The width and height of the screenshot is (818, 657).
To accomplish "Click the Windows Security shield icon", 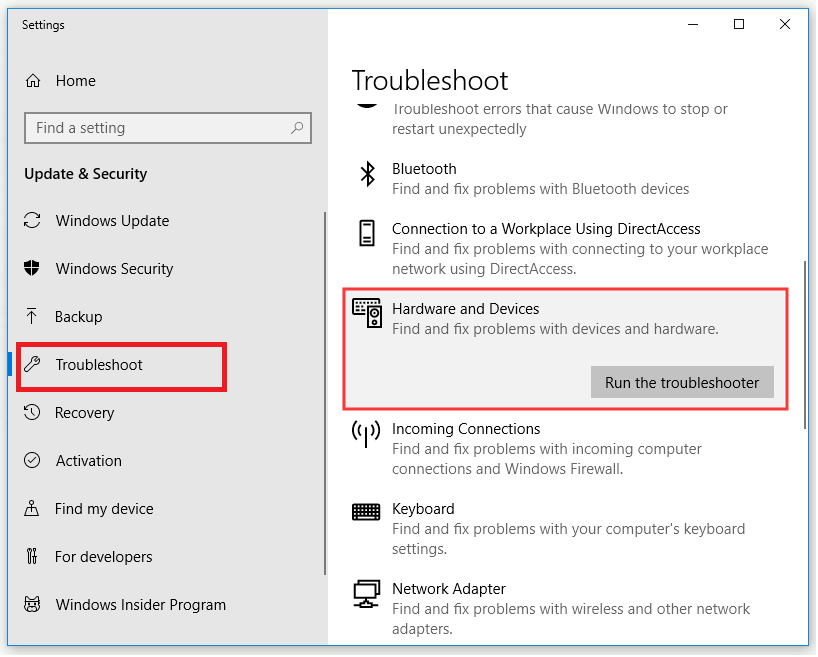I will click(32, 268).
